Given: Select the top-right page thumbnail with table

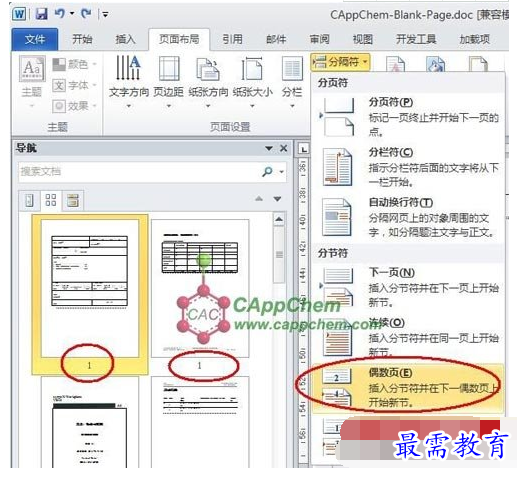Looking at the screenshot, I should tap(200, 288).
